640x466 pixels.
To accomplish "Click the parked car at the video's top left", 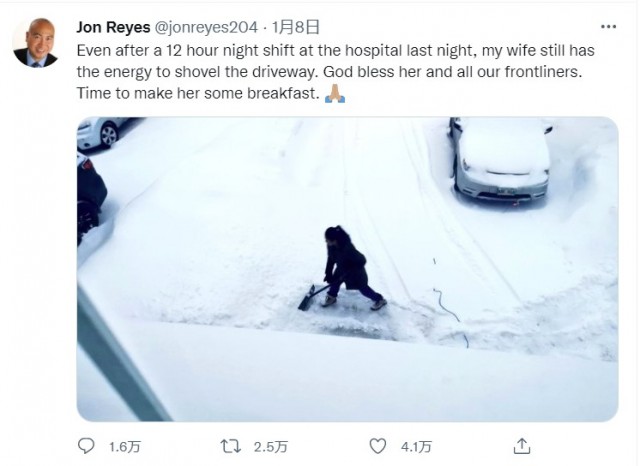I will click(100, 130).
